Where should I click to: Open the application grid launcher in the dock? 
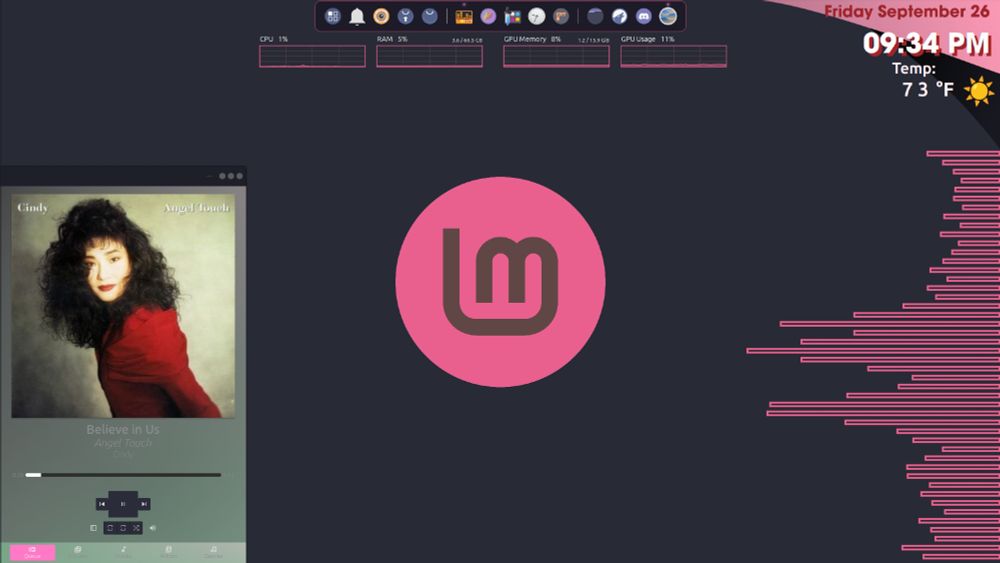[332, 16]
